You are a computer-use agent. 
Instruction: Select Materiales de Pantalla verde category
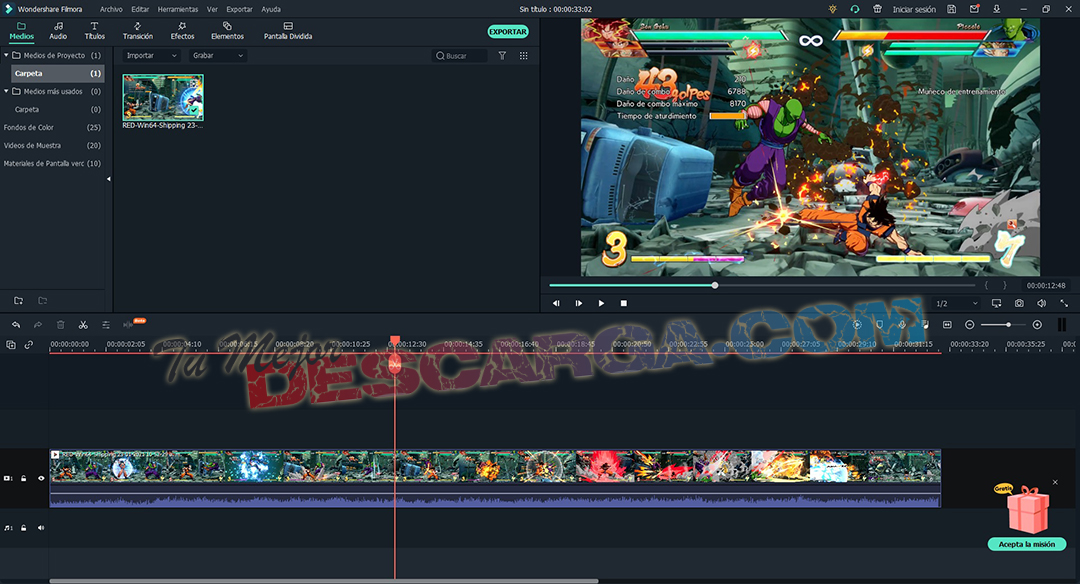pyautogui.click(x=52, y=163)
